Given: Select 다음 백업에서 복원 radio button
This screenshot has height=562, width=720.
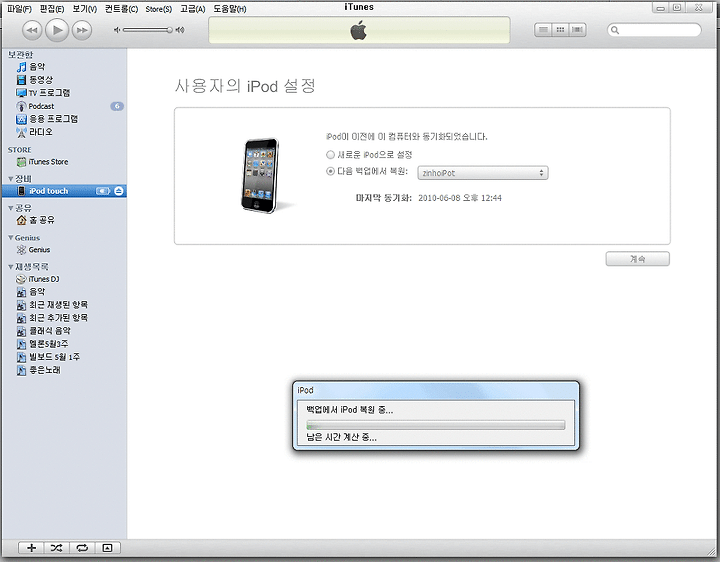Looking at the screenshot, I should pos(330,171).
